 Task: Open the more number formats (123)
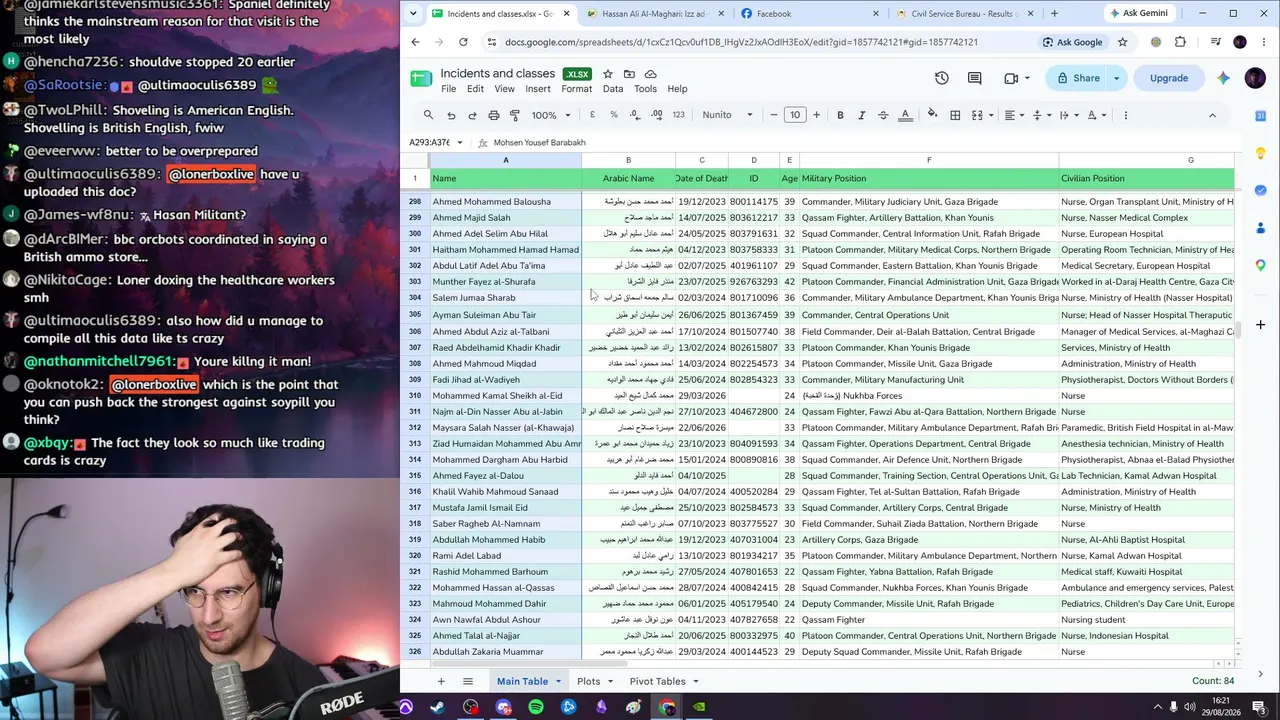tap(678, 115)
